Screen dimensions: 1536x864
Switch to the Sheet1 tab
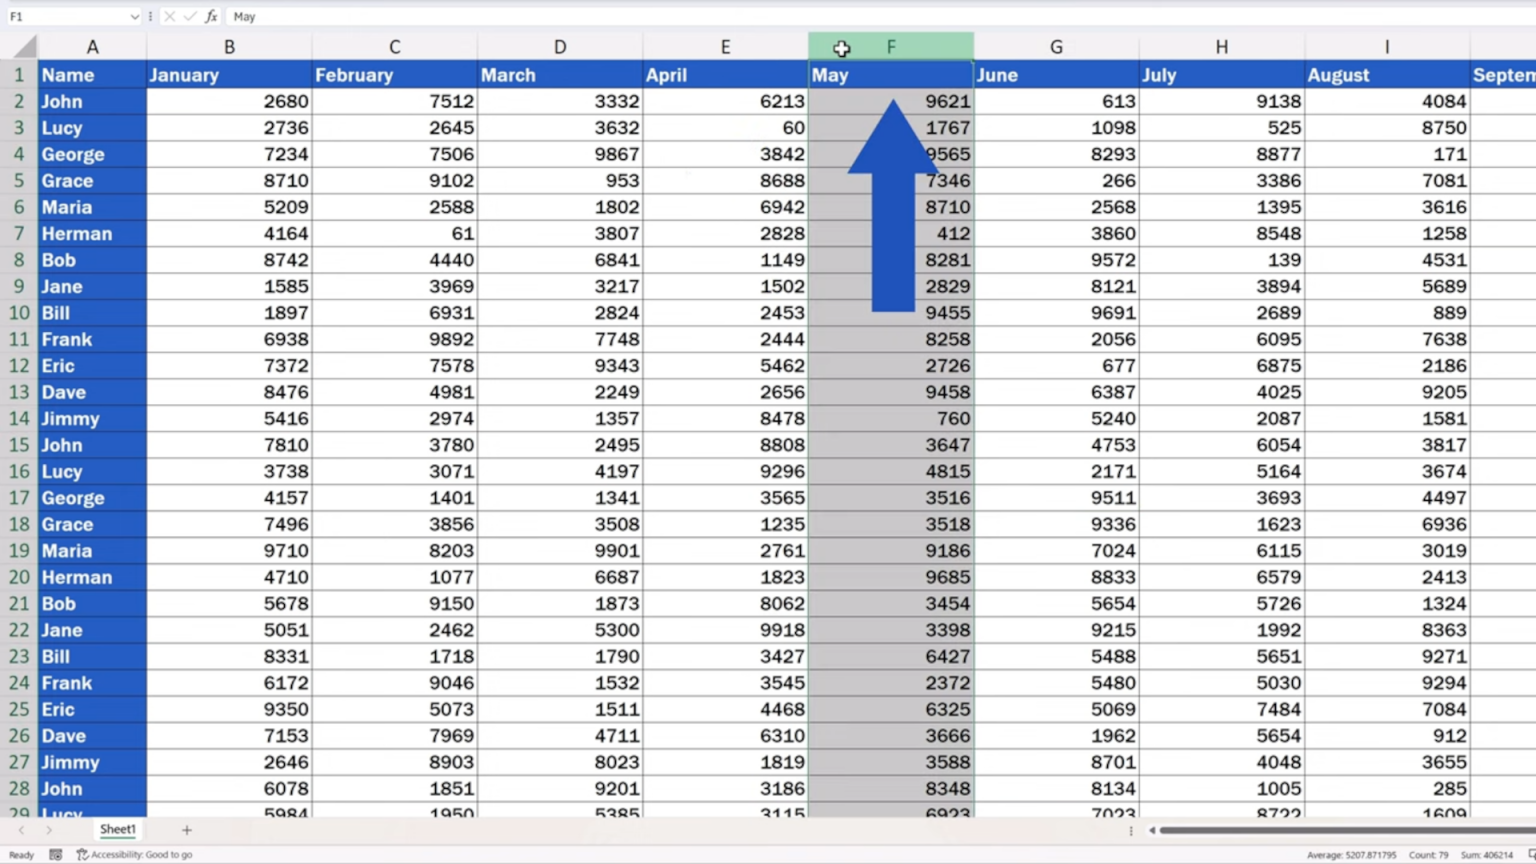(x=117, y=830)
